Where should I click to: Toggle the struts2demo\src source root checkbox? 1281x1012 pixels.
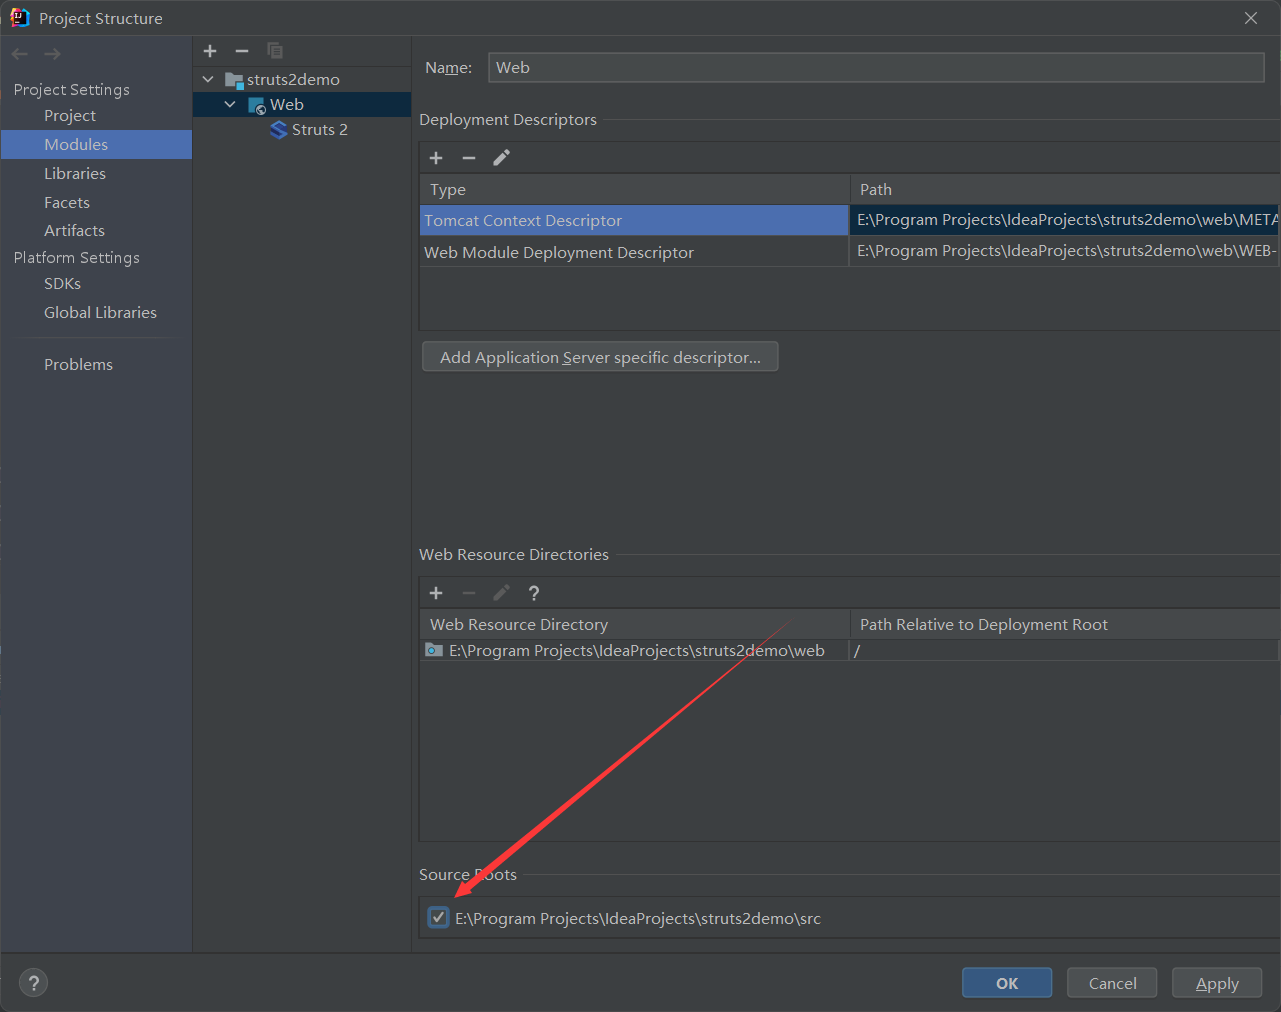click(x=438, y=917)
